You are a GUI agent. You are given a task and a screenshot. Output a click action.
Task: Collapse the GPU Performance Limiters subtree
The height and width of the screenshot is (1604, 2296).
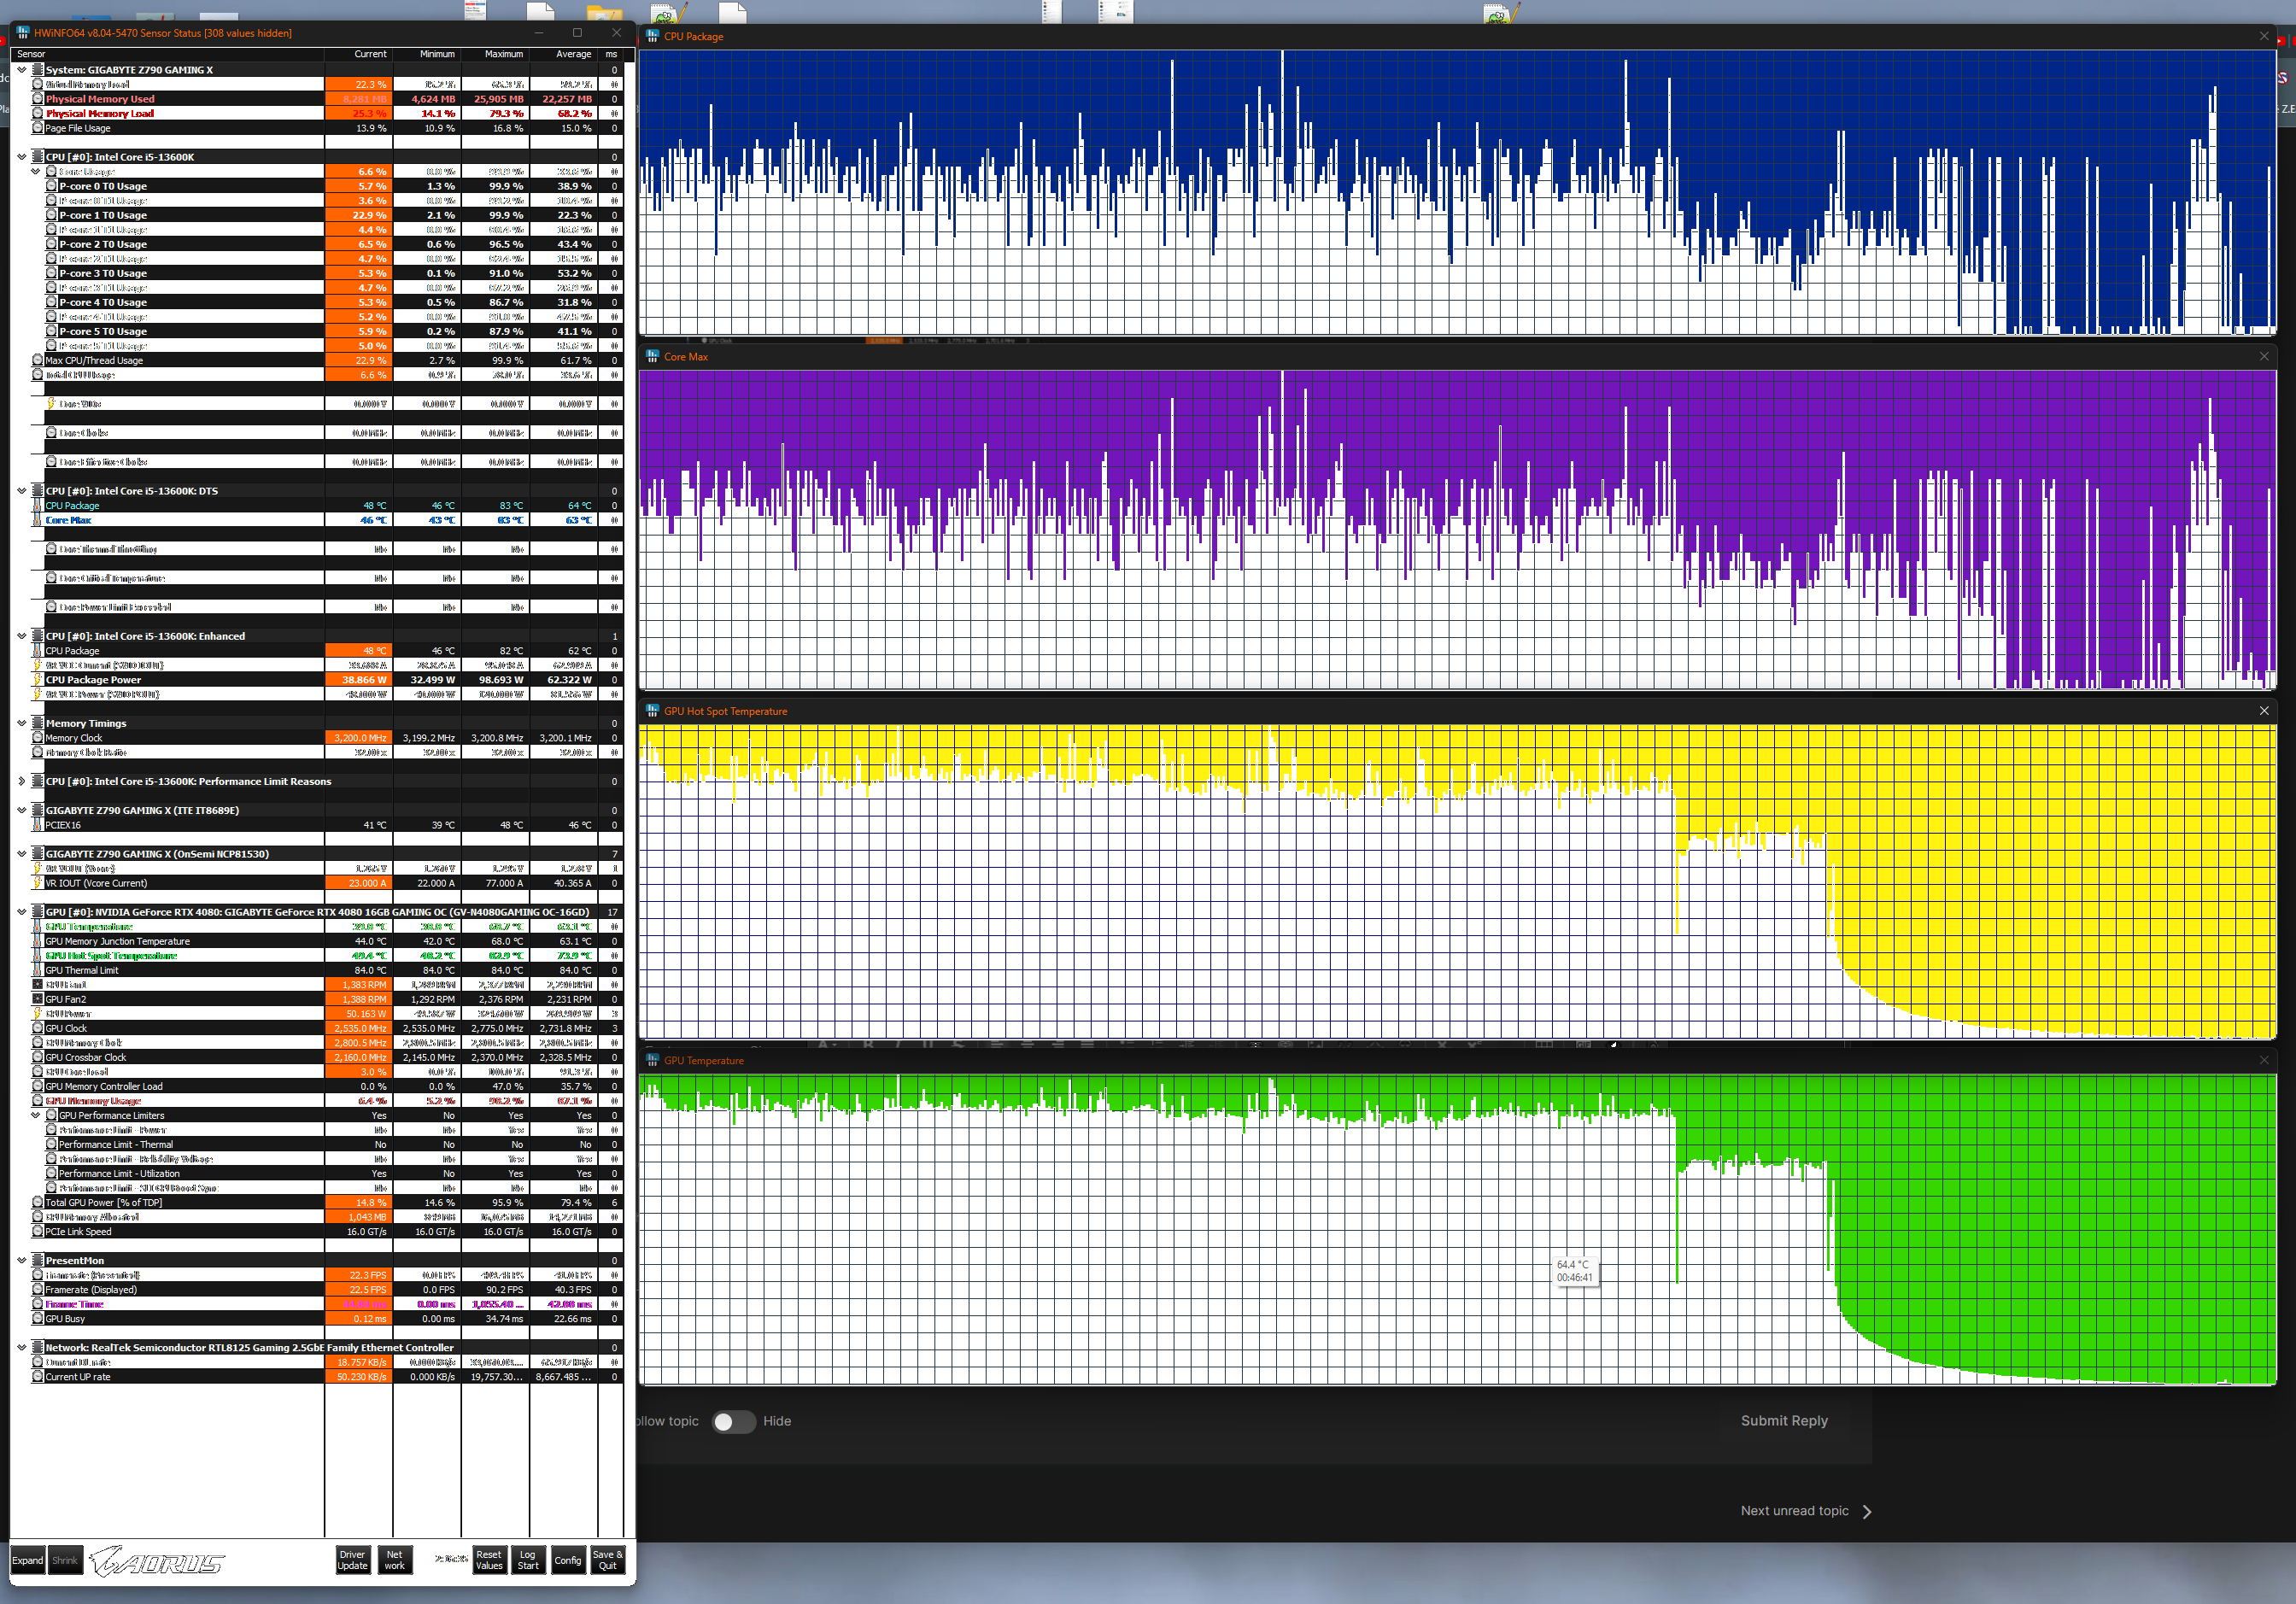click(35, 1116)
